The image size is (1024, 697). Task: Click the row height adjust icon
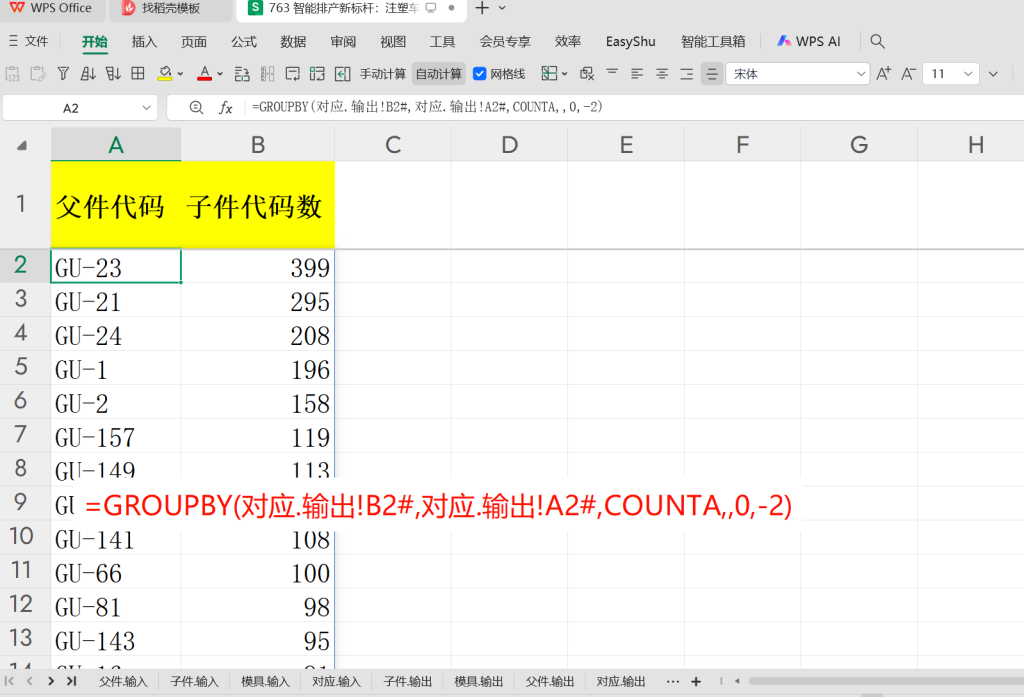242,74
